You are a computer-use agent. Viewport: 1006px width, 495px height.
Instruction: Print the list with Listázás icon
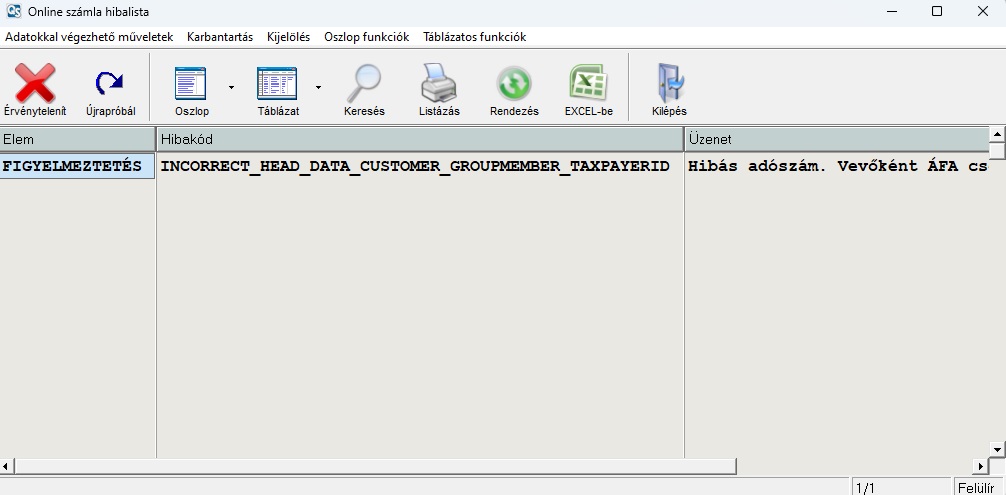coord(439,84)
